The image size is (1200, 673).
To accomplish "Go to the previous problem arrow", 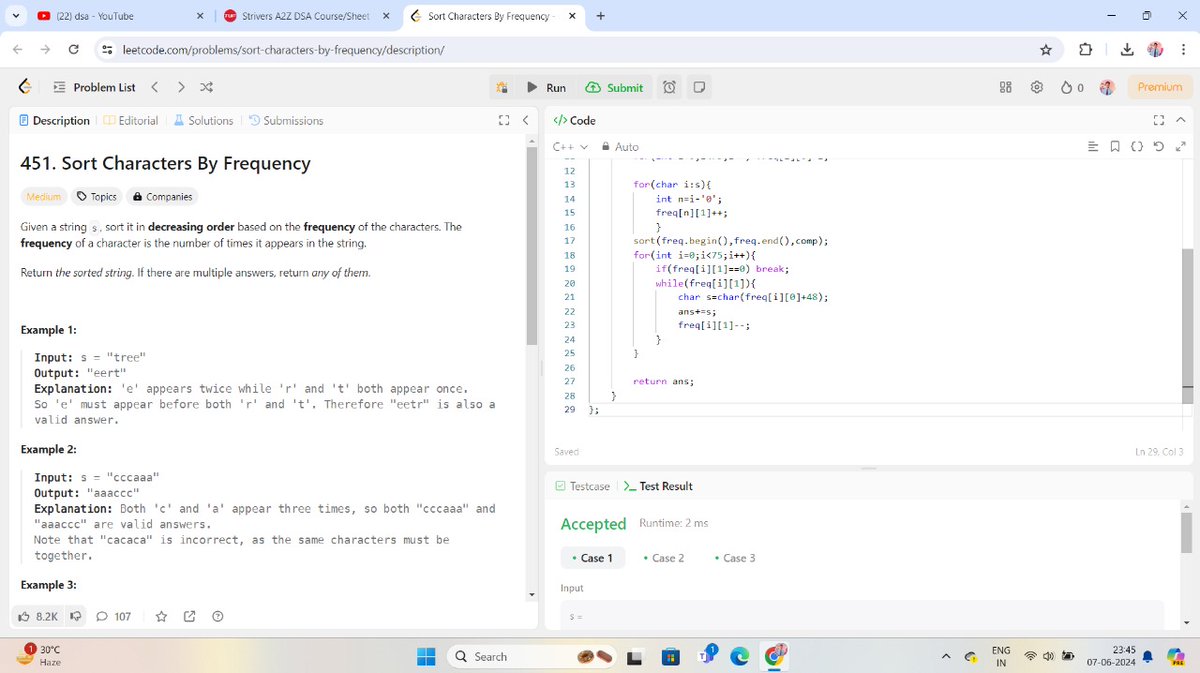I will tap(155, 87).
